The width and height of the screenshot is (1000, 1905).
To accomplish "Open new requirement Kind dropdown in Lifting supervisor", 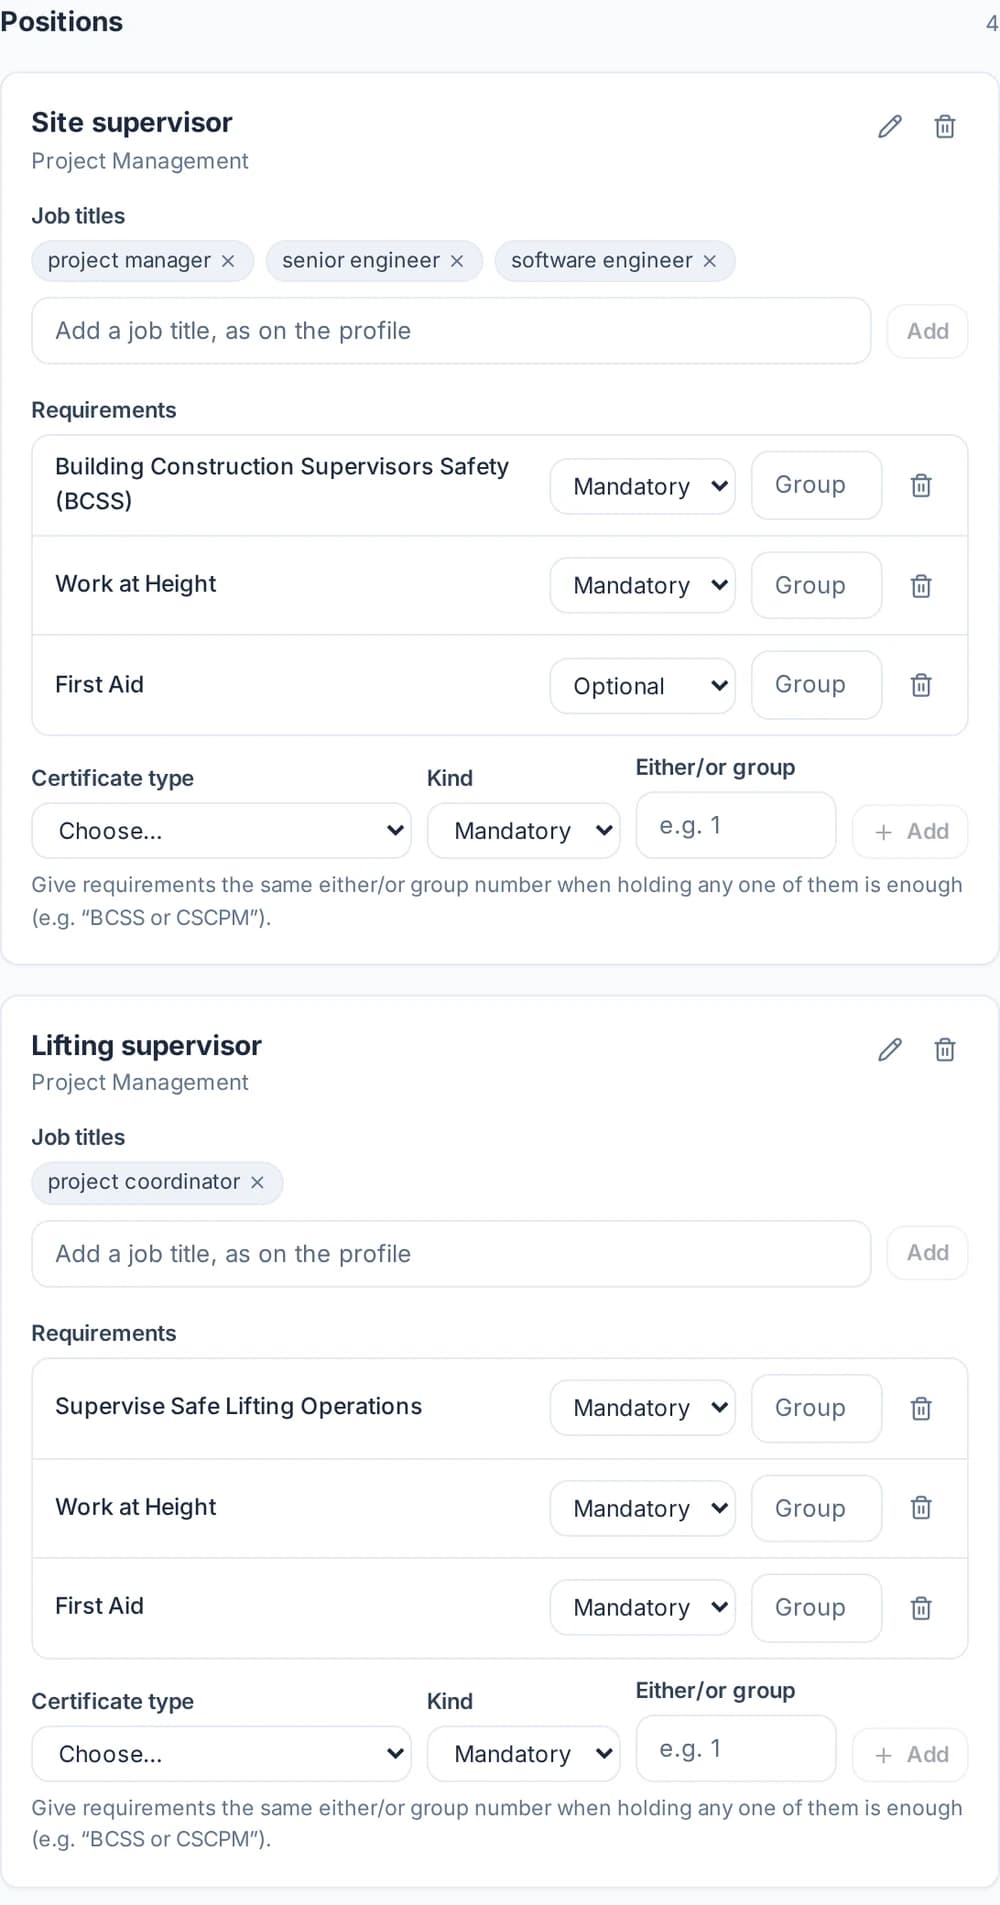I will pos(523,1753).
